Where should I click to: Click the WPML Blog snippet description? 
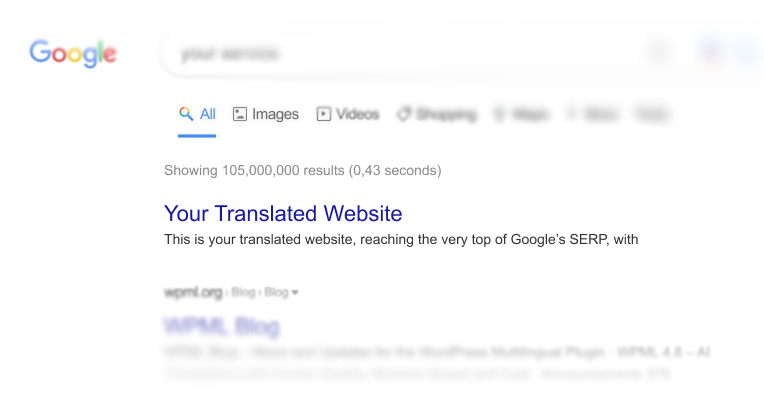(437, 363)
